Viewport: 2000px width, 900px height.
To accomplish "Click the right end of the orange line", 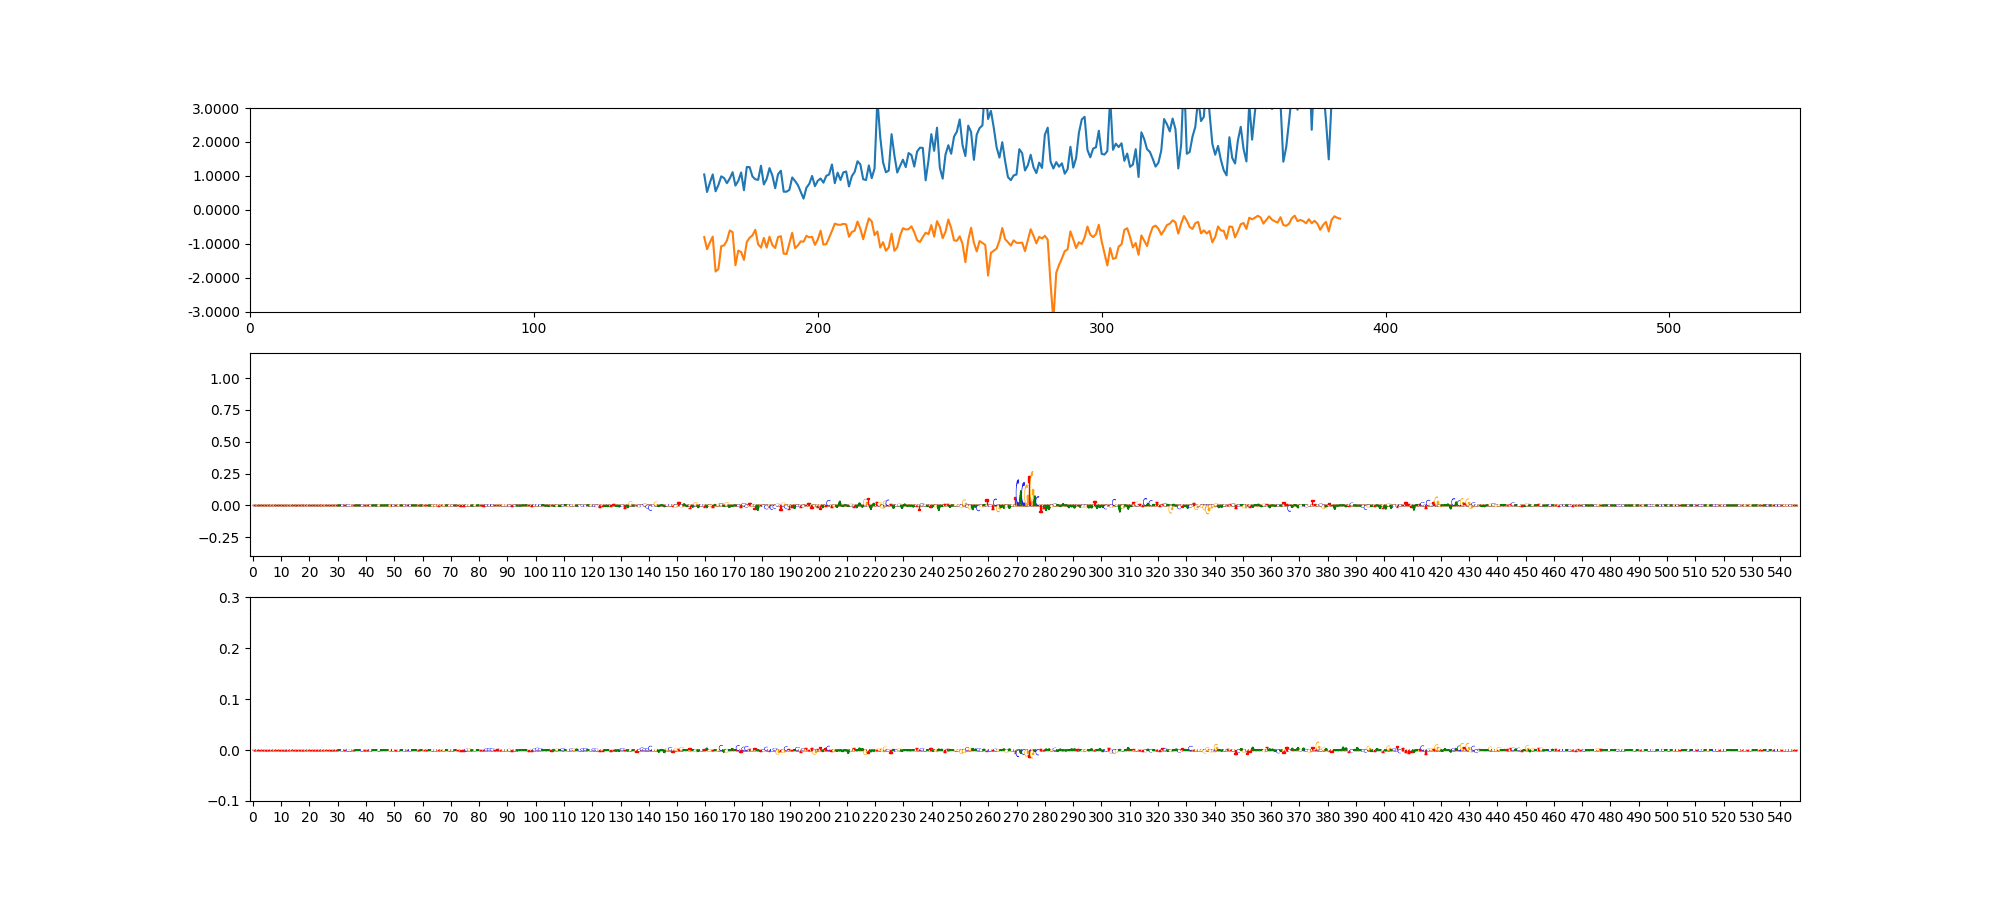I will [1340, 219].
